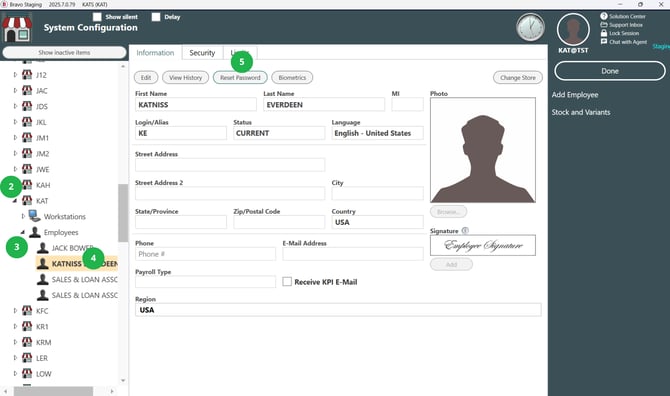Image resolution: width=670 pixels, height=396 pixels.
Task: Expand the J12 tree node
Action: coord(15,75)
